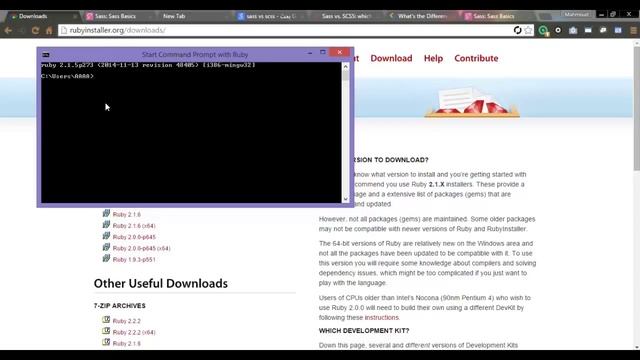The width and height of the screenshot is (640, 360).
Task: Switch to the What's the Difference tab
Action: point(422,16)
